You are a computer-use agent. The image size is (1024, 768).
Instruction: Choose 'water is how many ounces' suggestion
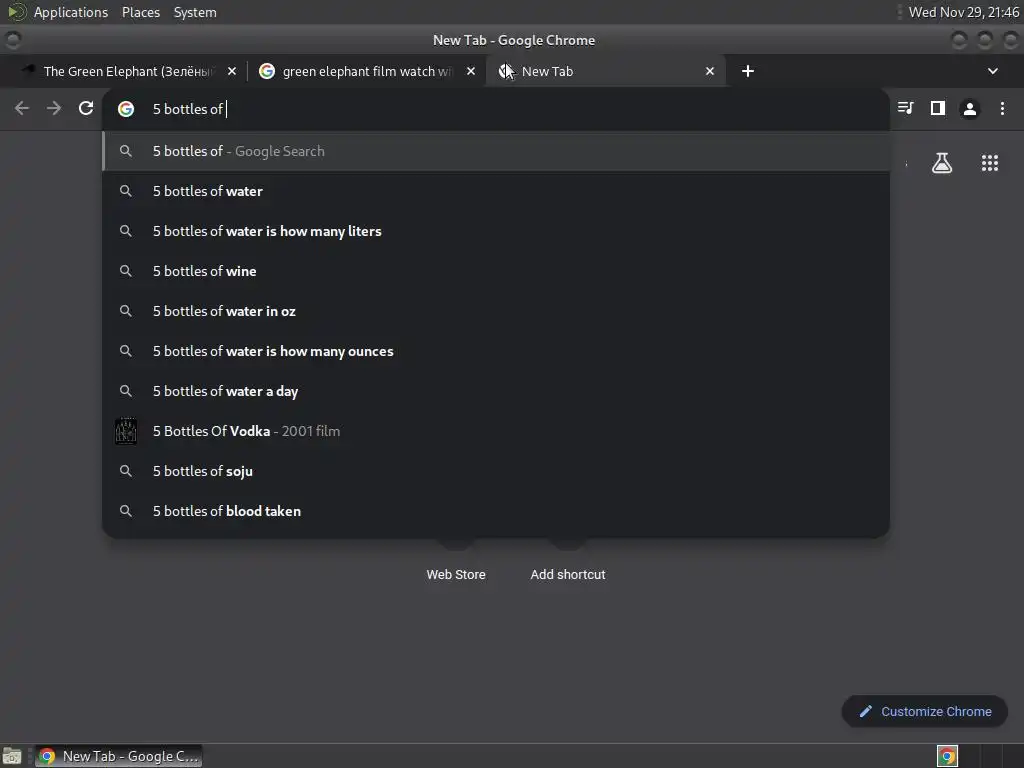pyautogui.click(x=496, y=351)
